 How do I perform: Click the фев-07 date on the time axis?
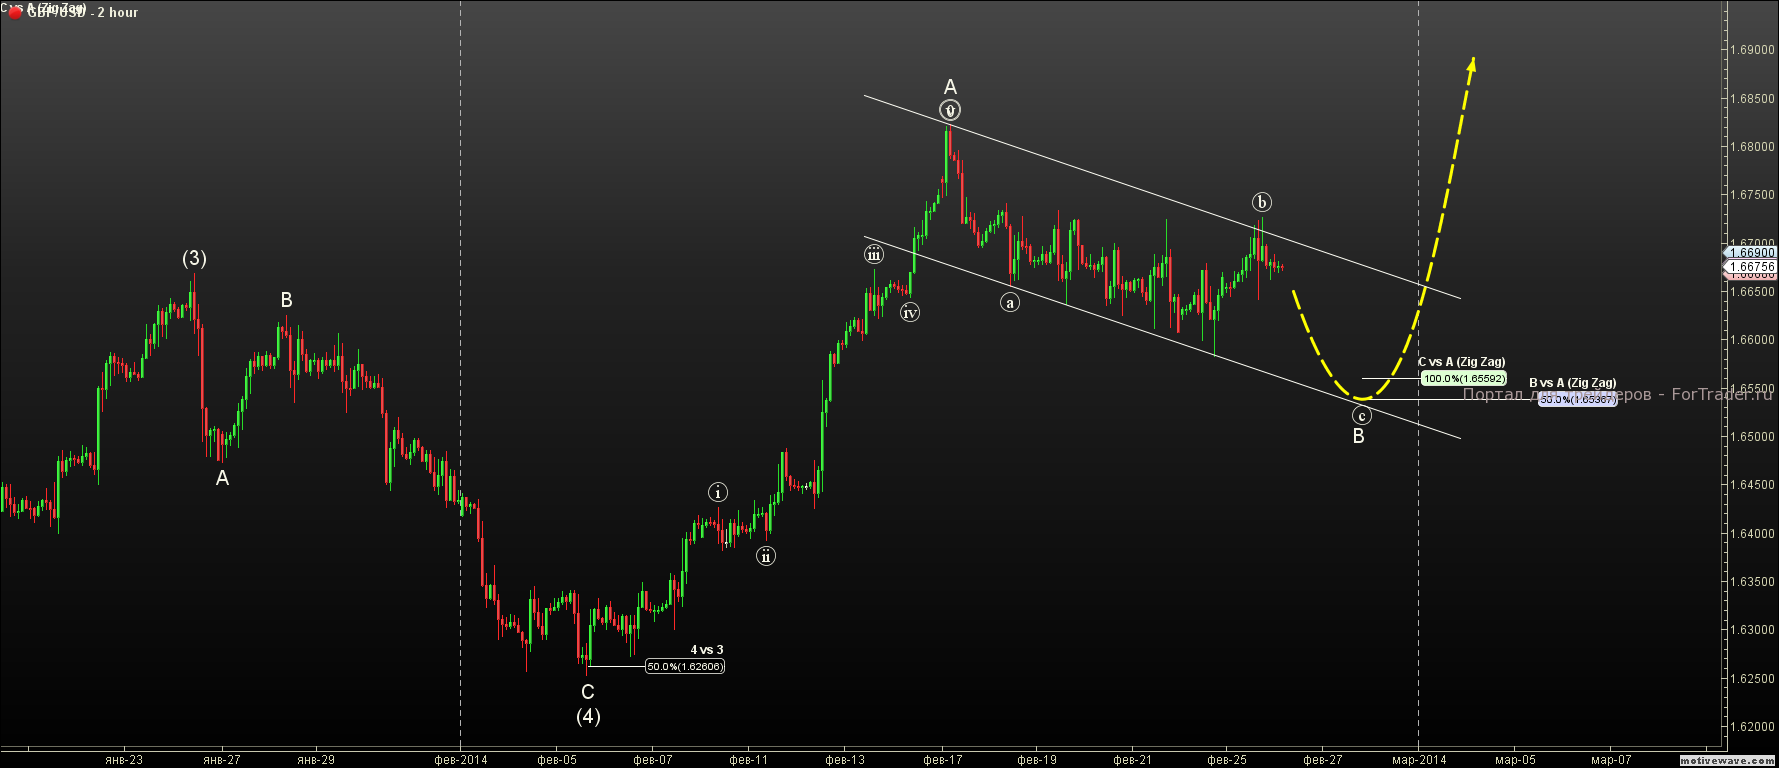point(653,760)
